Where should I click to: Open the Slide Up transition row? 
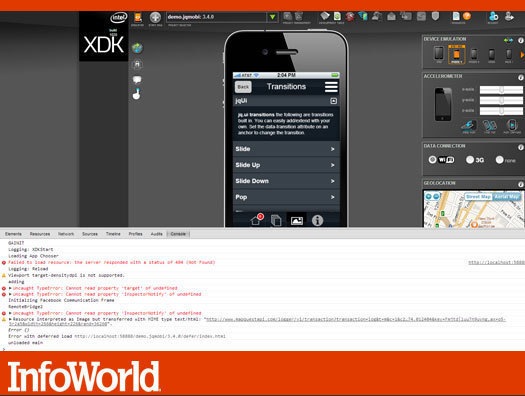click(286, 165)
